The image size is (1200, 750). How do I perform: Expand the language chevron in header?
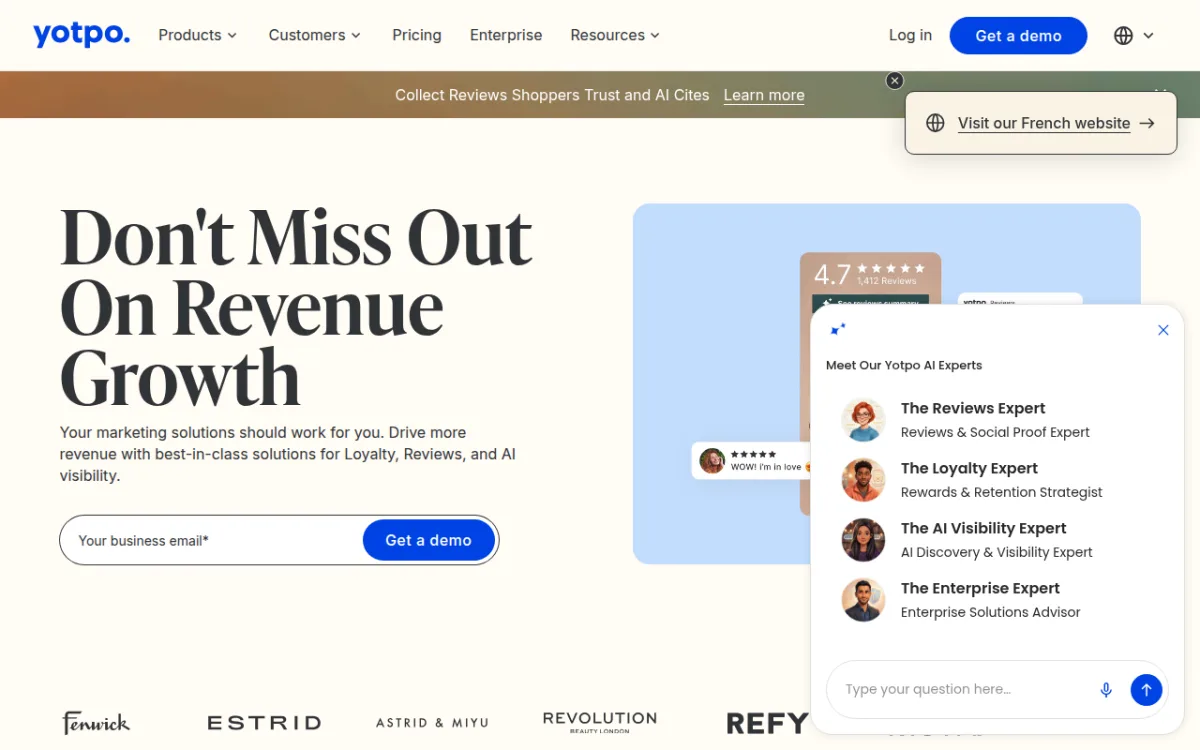coord(1148,35)
